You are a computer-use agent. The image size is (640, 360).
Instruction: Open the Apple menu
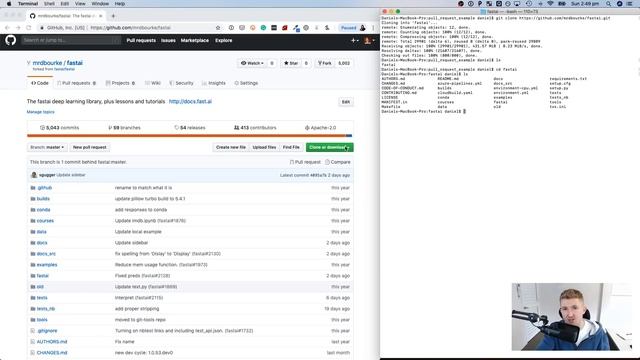(x=9, y=4)
